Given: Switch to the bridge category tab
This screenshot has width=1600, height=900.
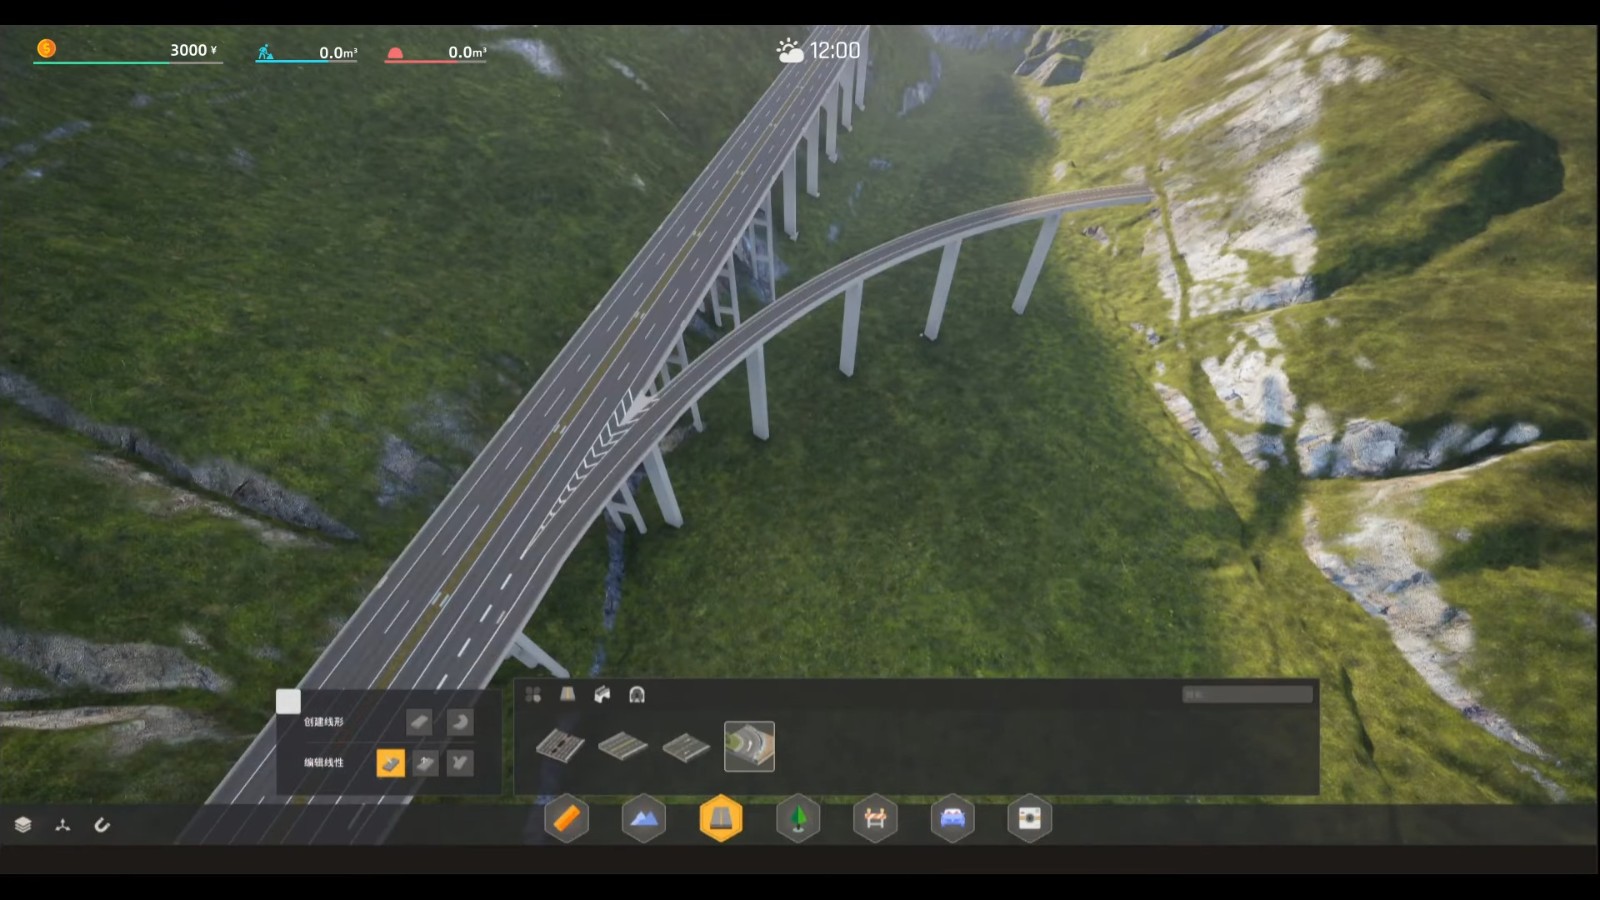Looking at the screenshot, I should tap(602, 694).
